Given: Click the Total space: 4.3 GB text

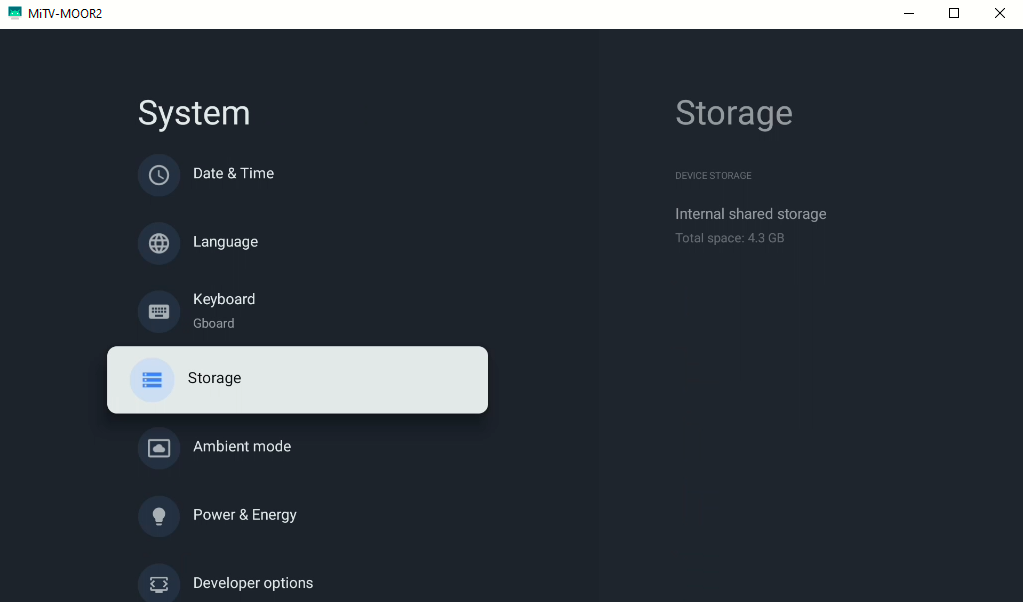Looking at the screenshot, I should pos(729,238).
